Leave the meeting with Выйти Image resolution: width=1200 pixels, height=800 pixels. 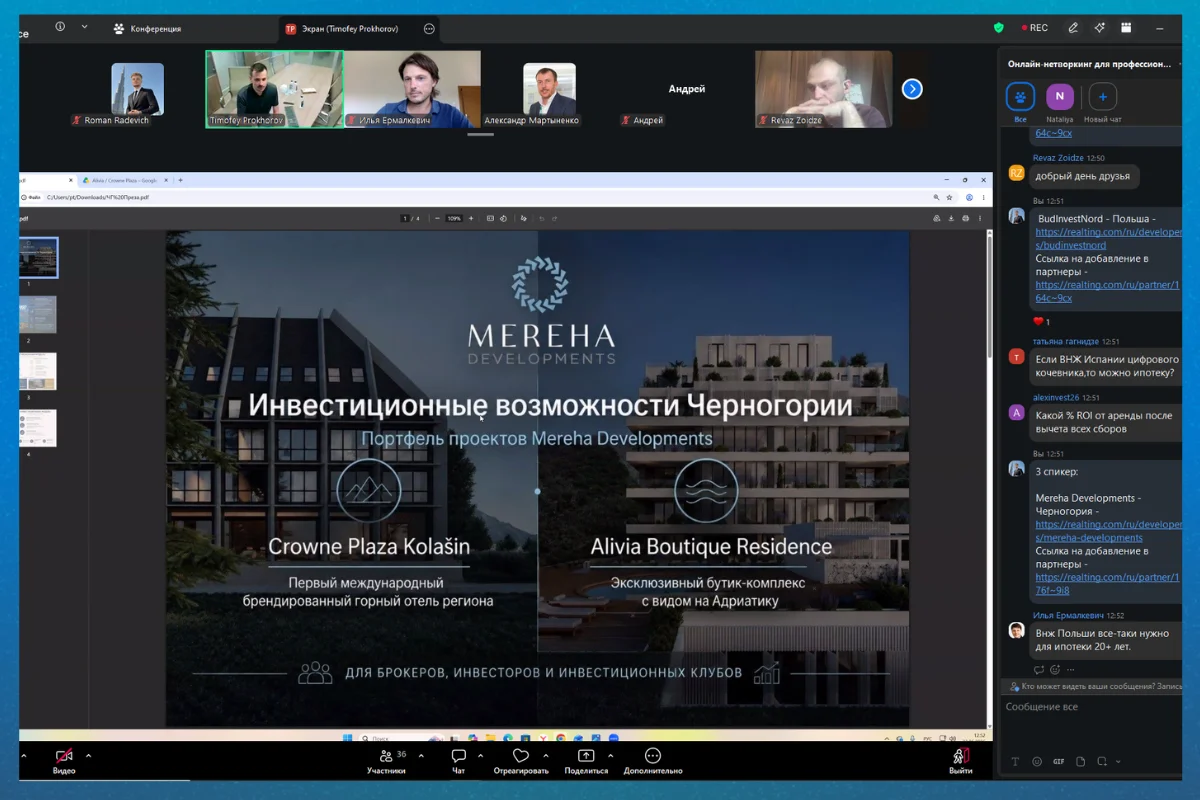[961, 761]
